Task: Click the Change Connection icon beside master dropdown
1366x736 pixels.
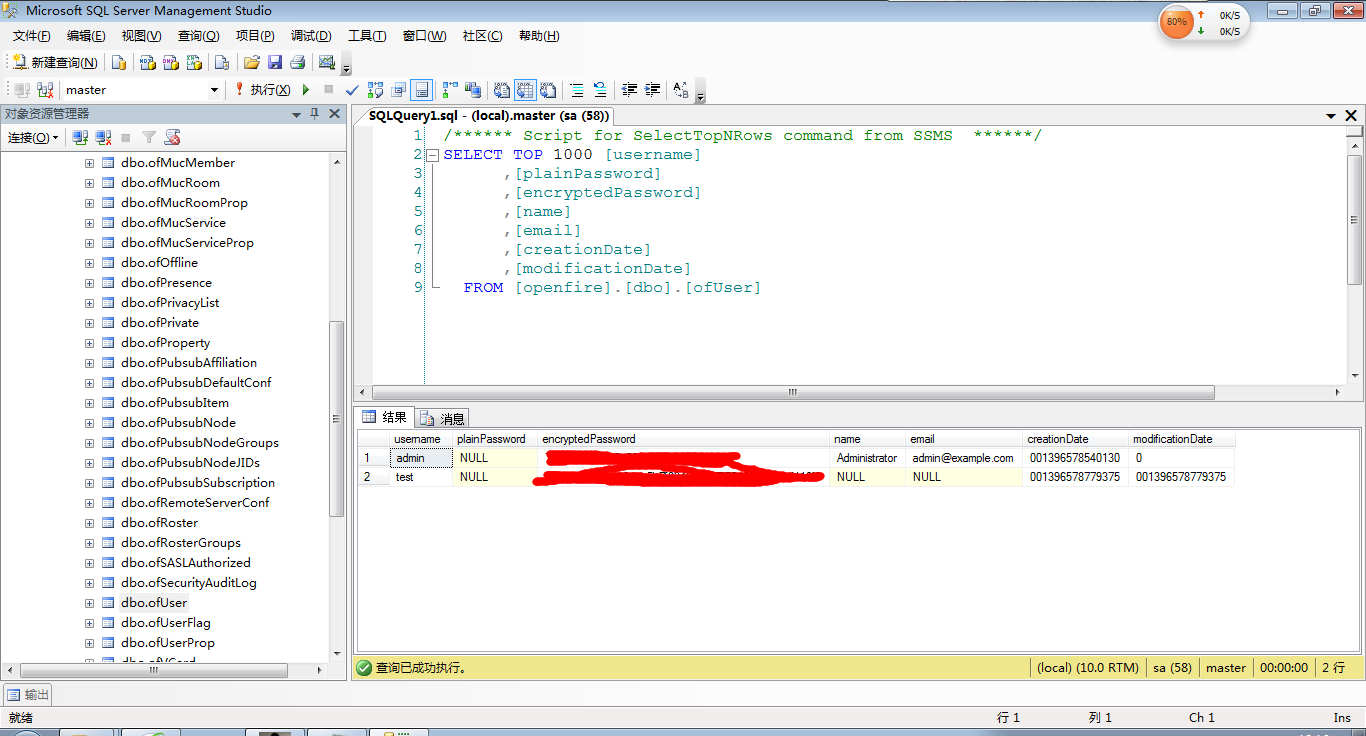Action: point(45,90)
